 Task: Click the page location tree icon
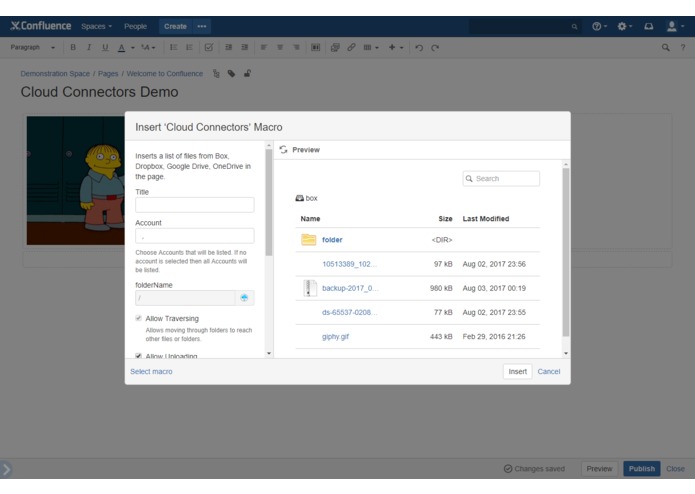tap(216, 74)
